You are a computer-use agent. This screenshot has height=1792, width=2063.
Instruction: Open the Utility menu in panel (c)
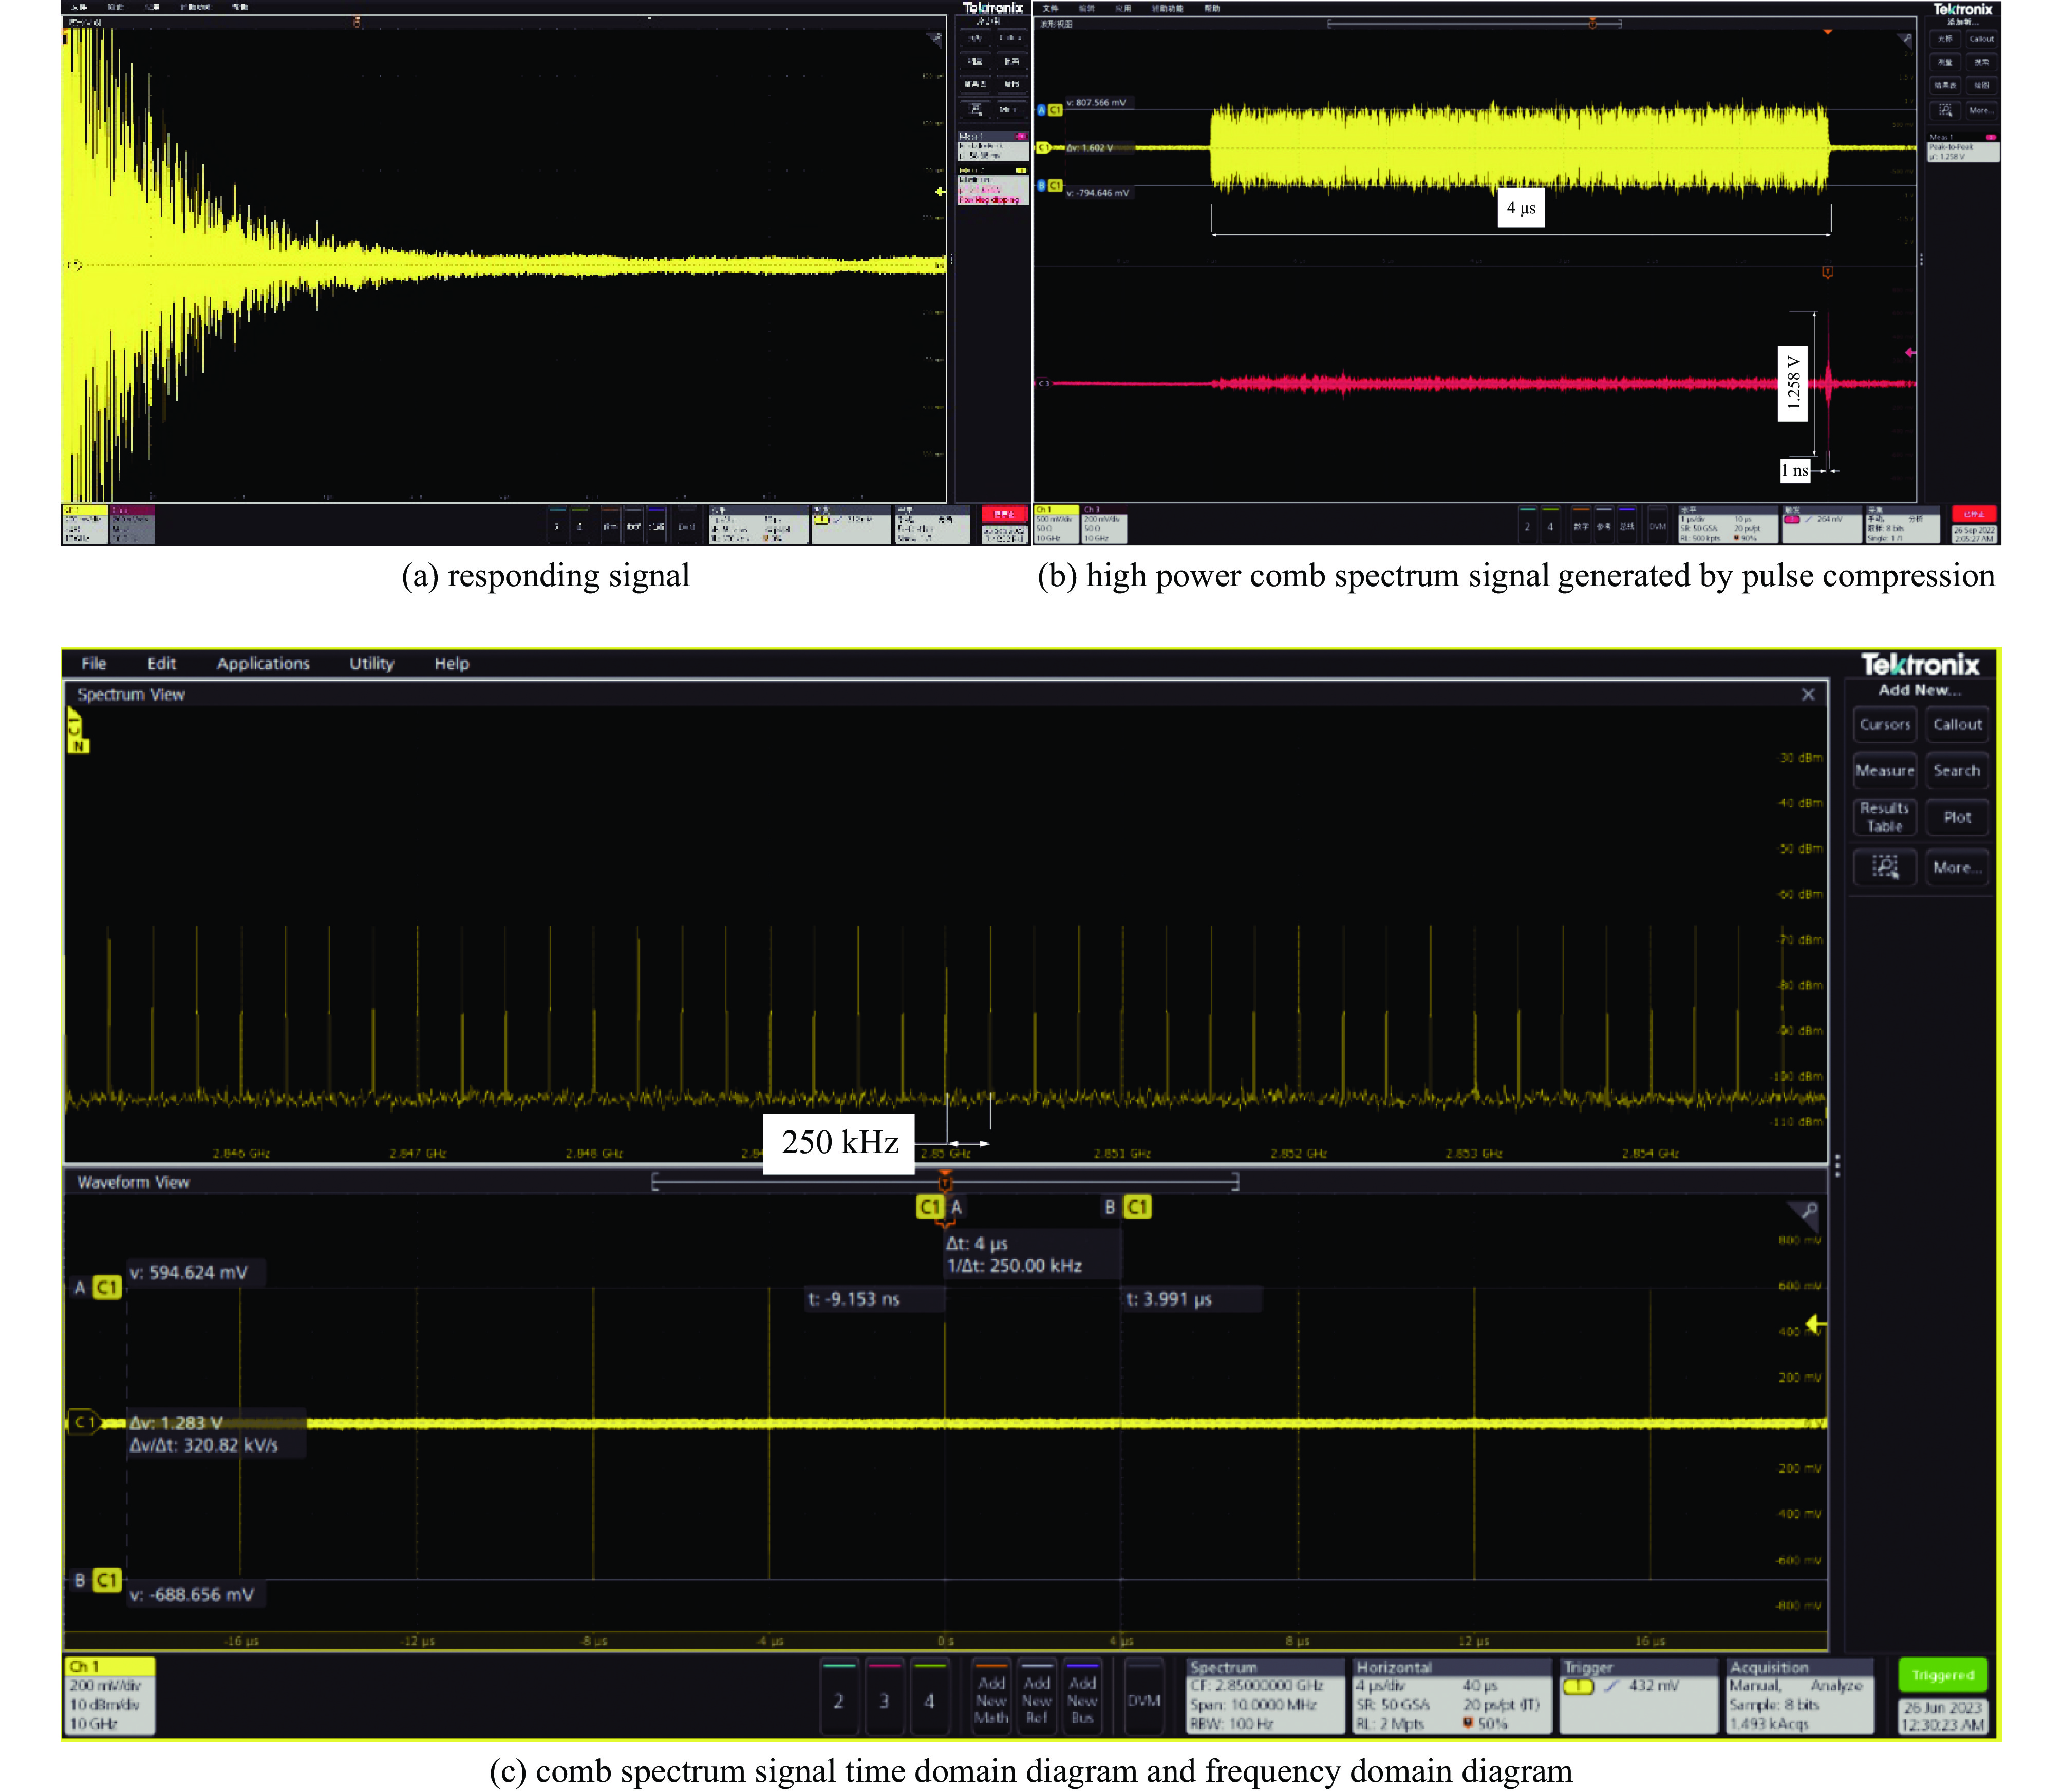coord(371,663)
